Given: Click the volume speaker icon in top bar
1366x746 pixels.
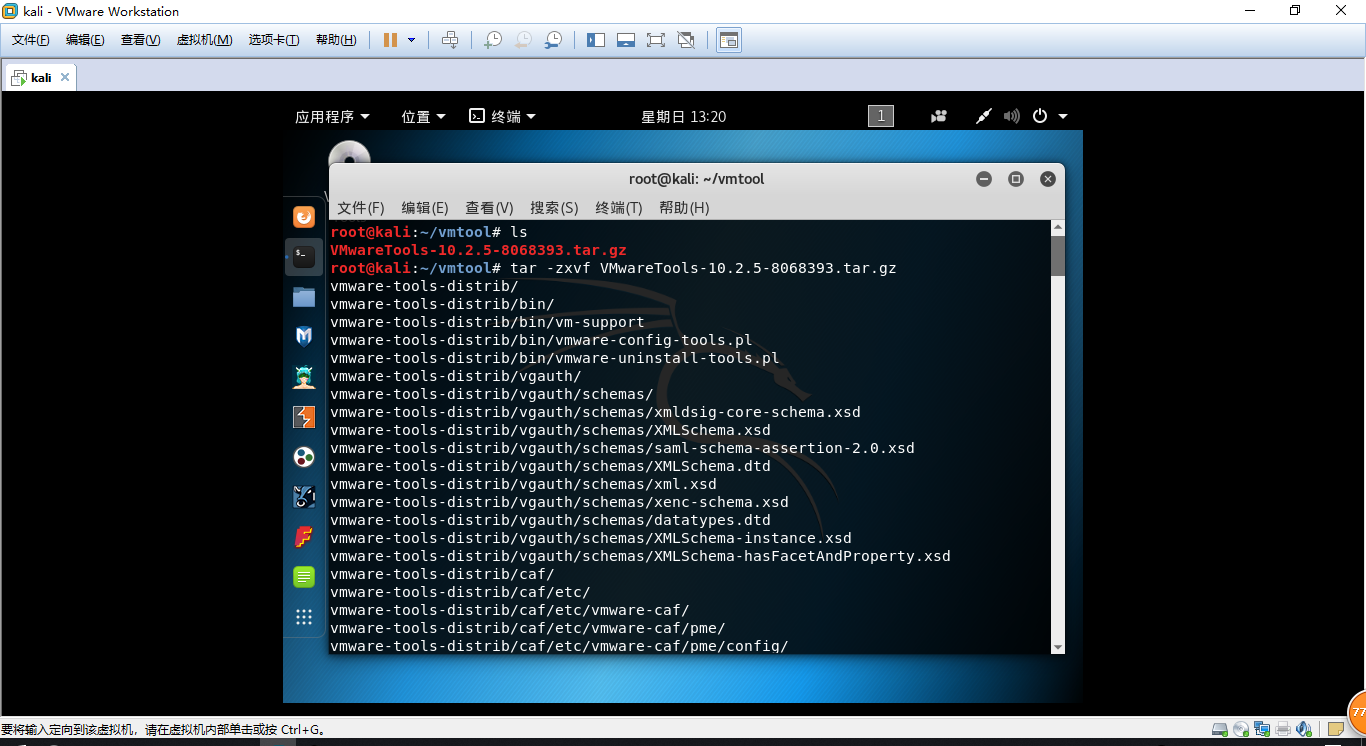Looking at the screenshot, I should coord(1011,116).
